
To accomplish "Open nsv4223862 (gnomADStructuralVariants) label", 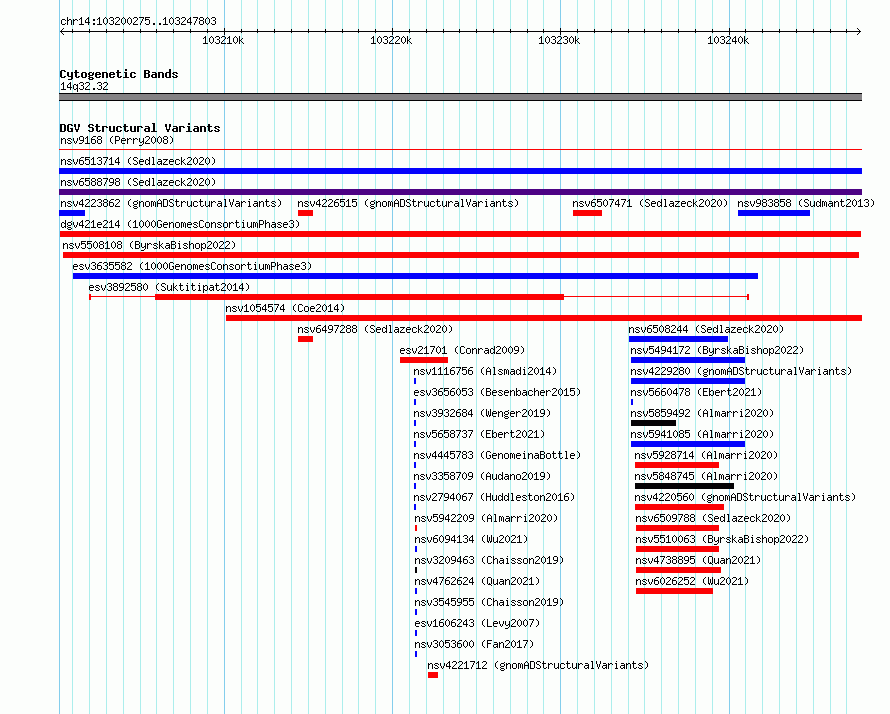I will [x=171, y=203].
